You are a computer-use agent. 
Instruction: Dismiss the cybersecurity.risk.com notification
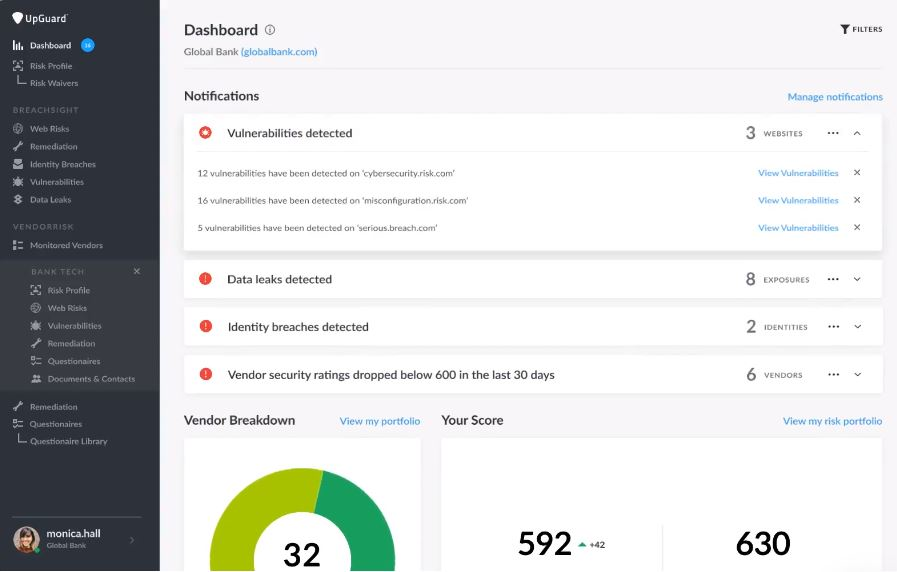pos(857,172)
